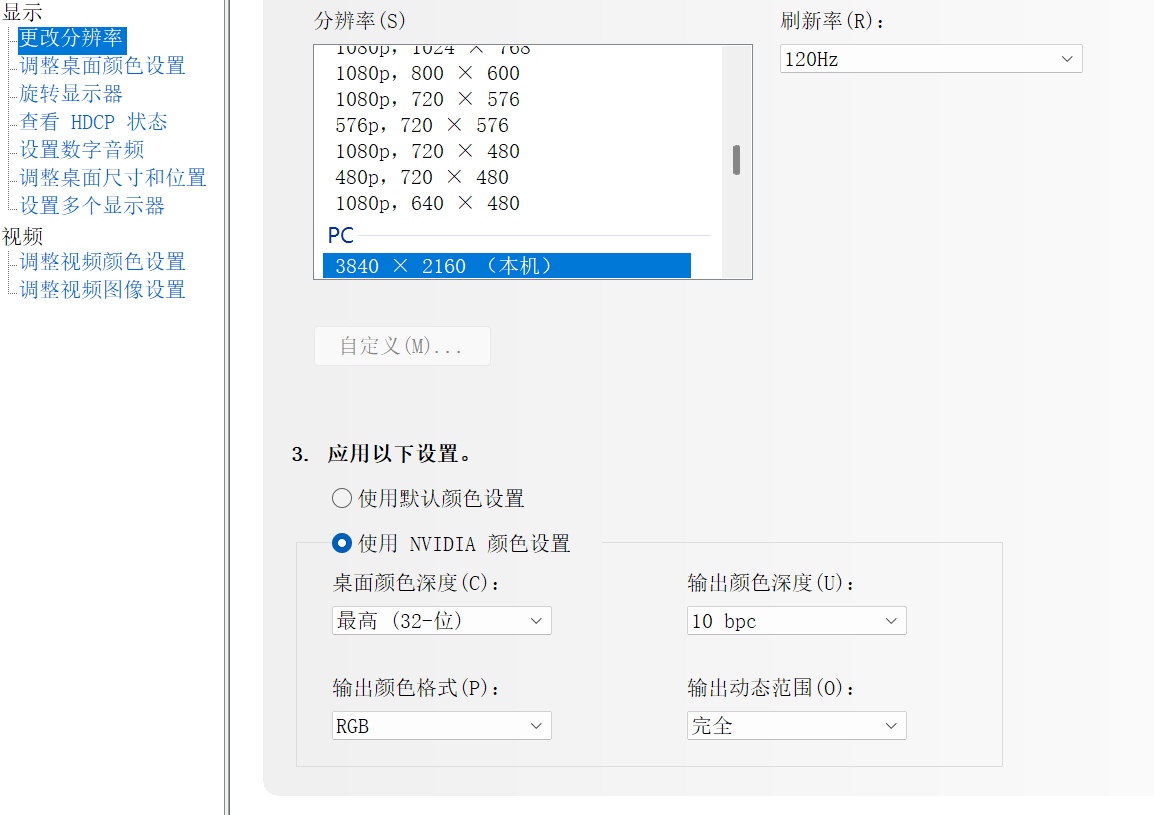Expand the 输出动态范围 完全 dropdown
The image size is (1154, 815).
click(x=796, y=725)
